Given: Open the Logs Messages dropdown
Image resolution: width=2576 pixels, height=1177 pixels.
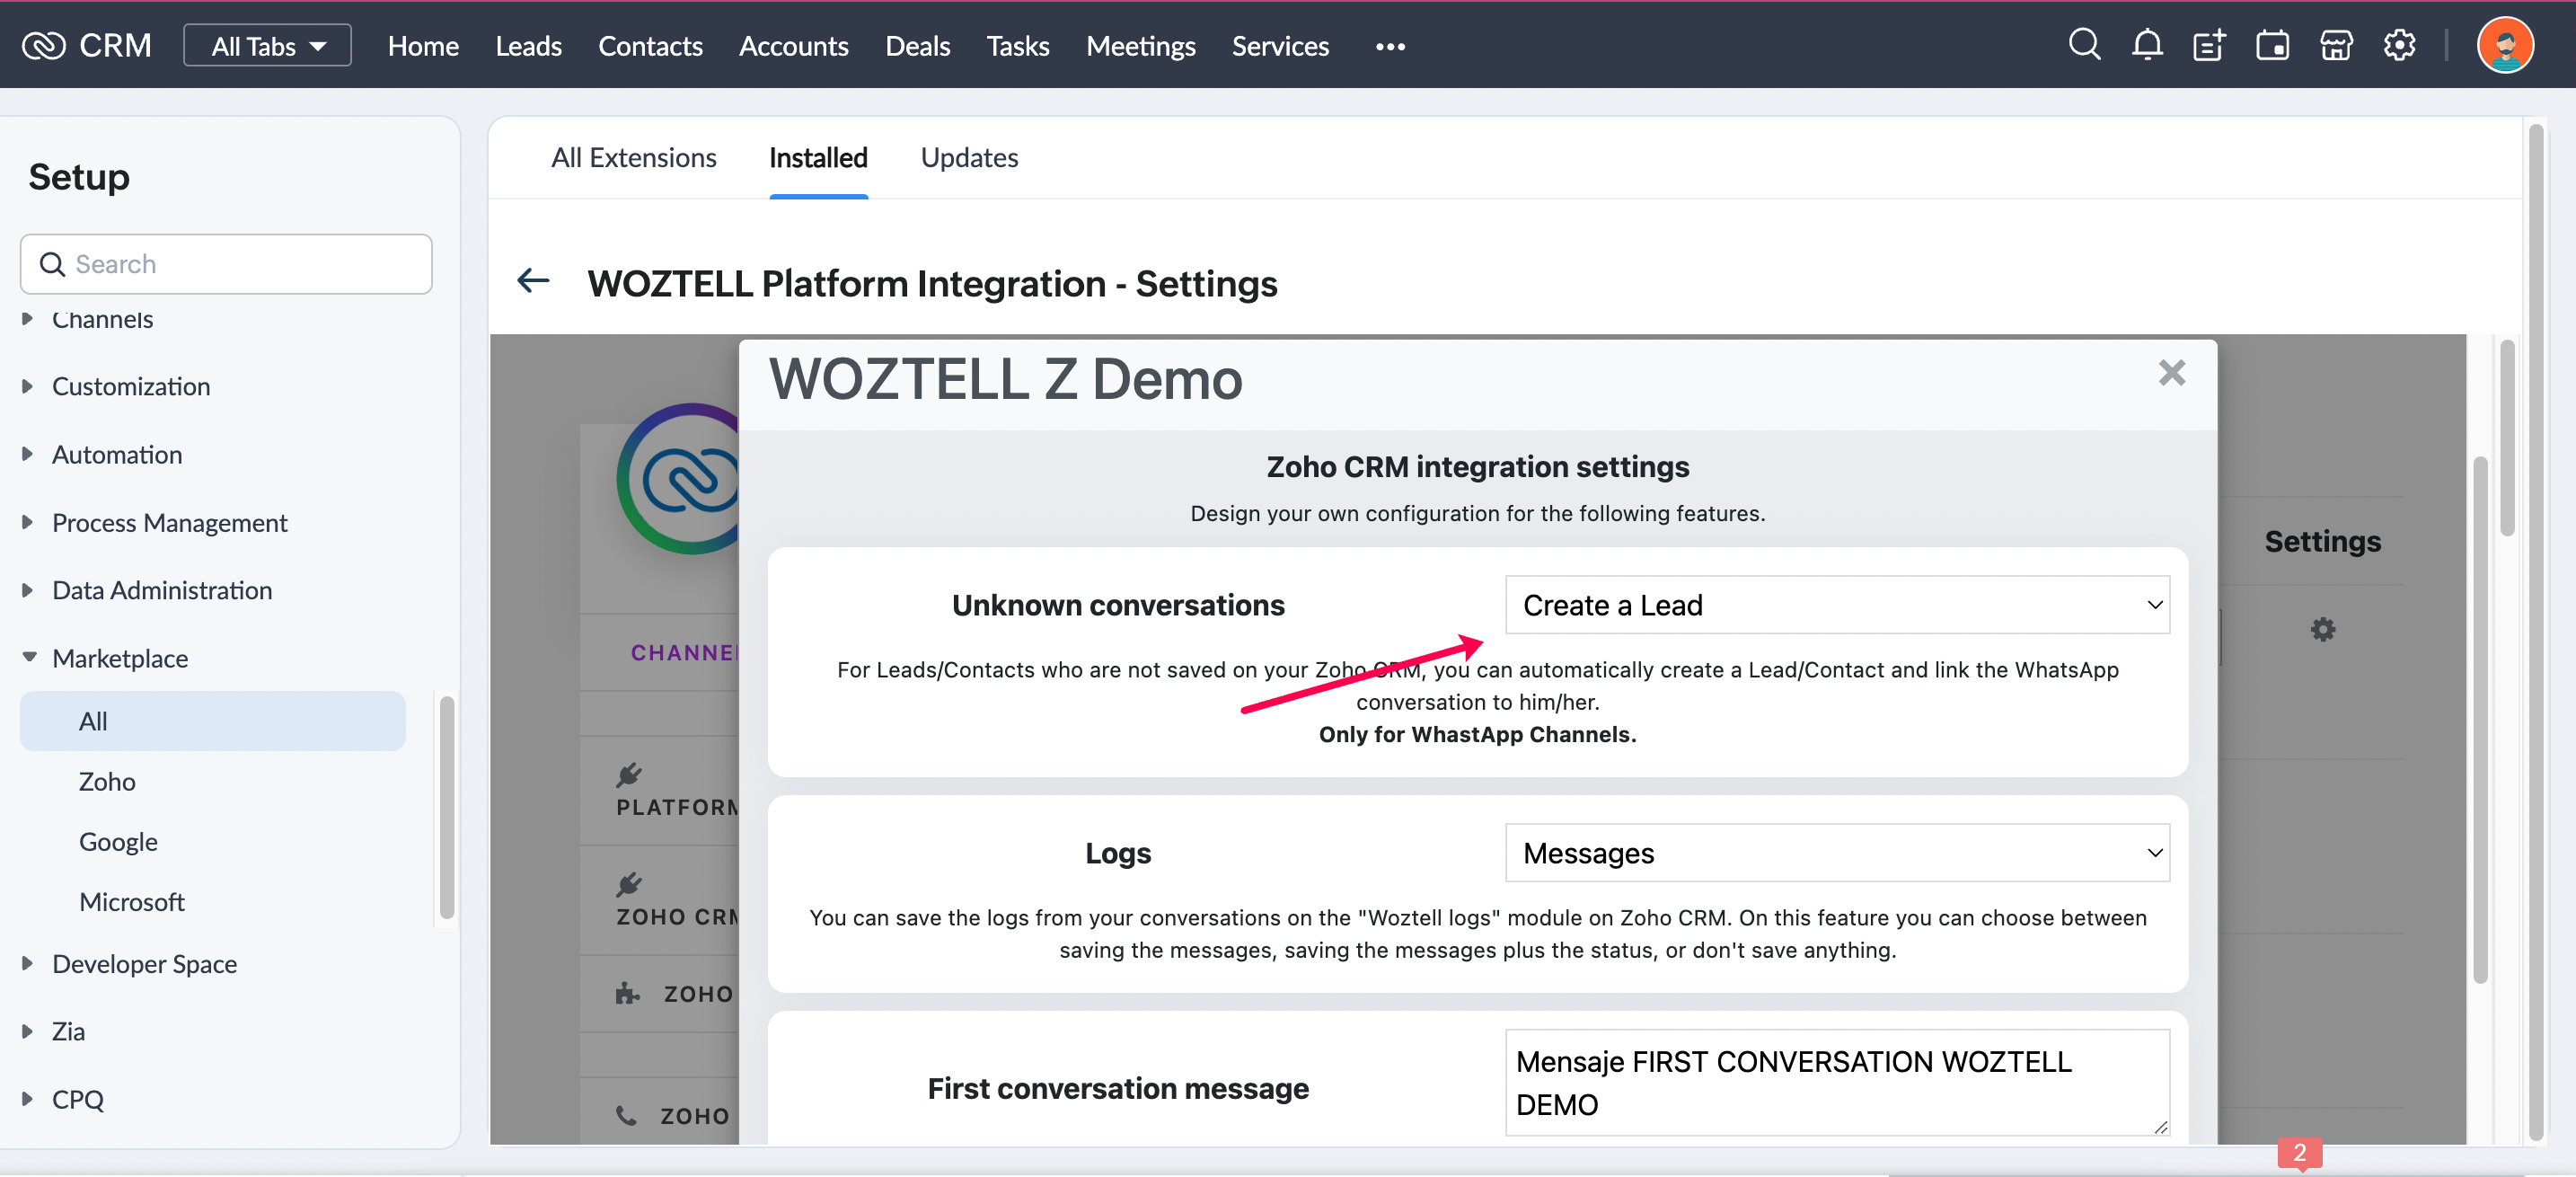Looking at the screenshot, I should (1837, 853).
